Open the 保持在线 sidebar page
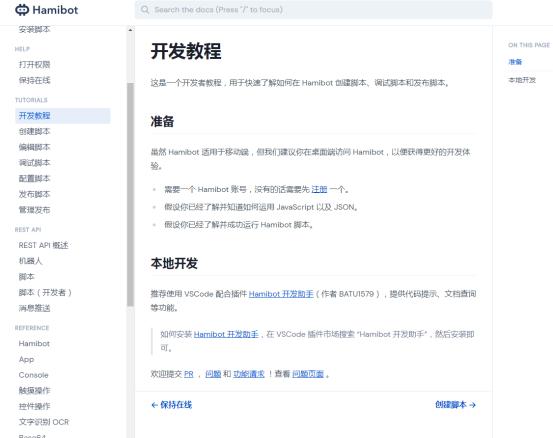The height and width of the screenshot is (438, 553). click(x=35, y=80)
